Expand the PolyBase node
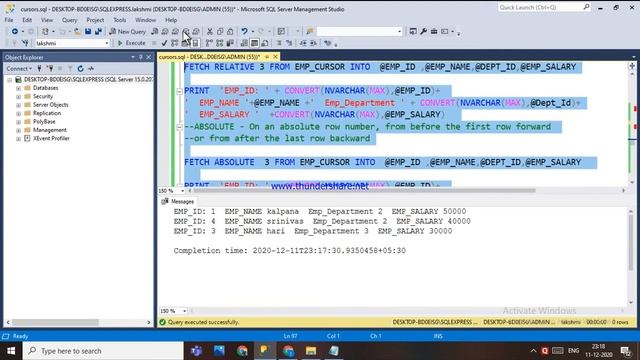The height and width of the screenshot is (360, 640). coord(18,122)
